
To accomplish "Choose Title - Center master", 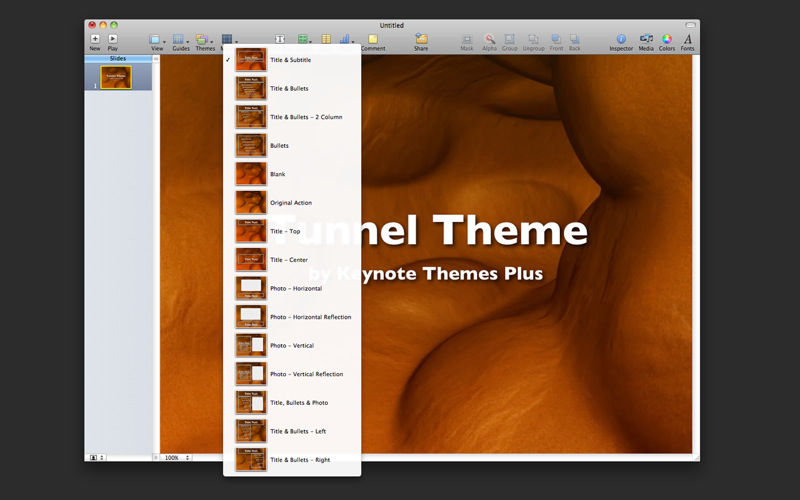I will pos(292,260).
